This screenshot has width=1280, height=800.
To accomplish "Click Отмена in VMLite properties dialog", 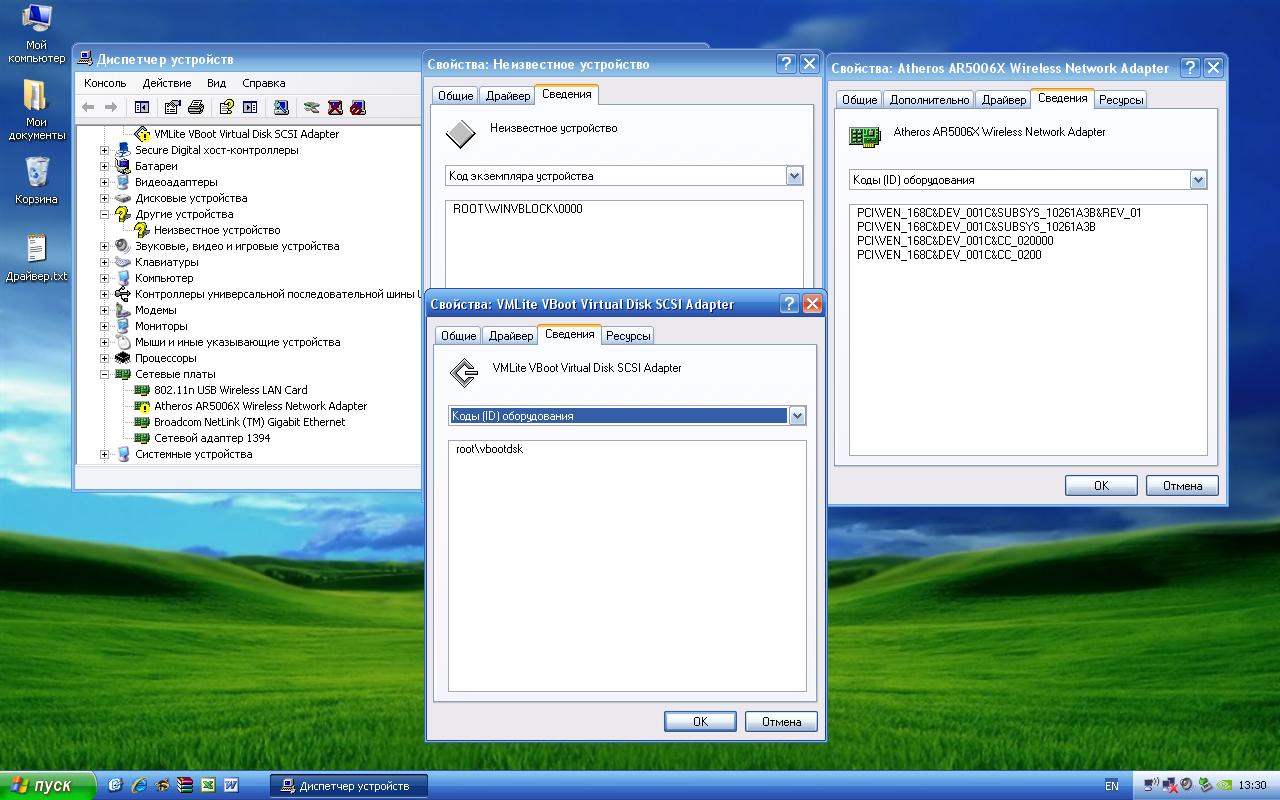I will click(781, 721).
